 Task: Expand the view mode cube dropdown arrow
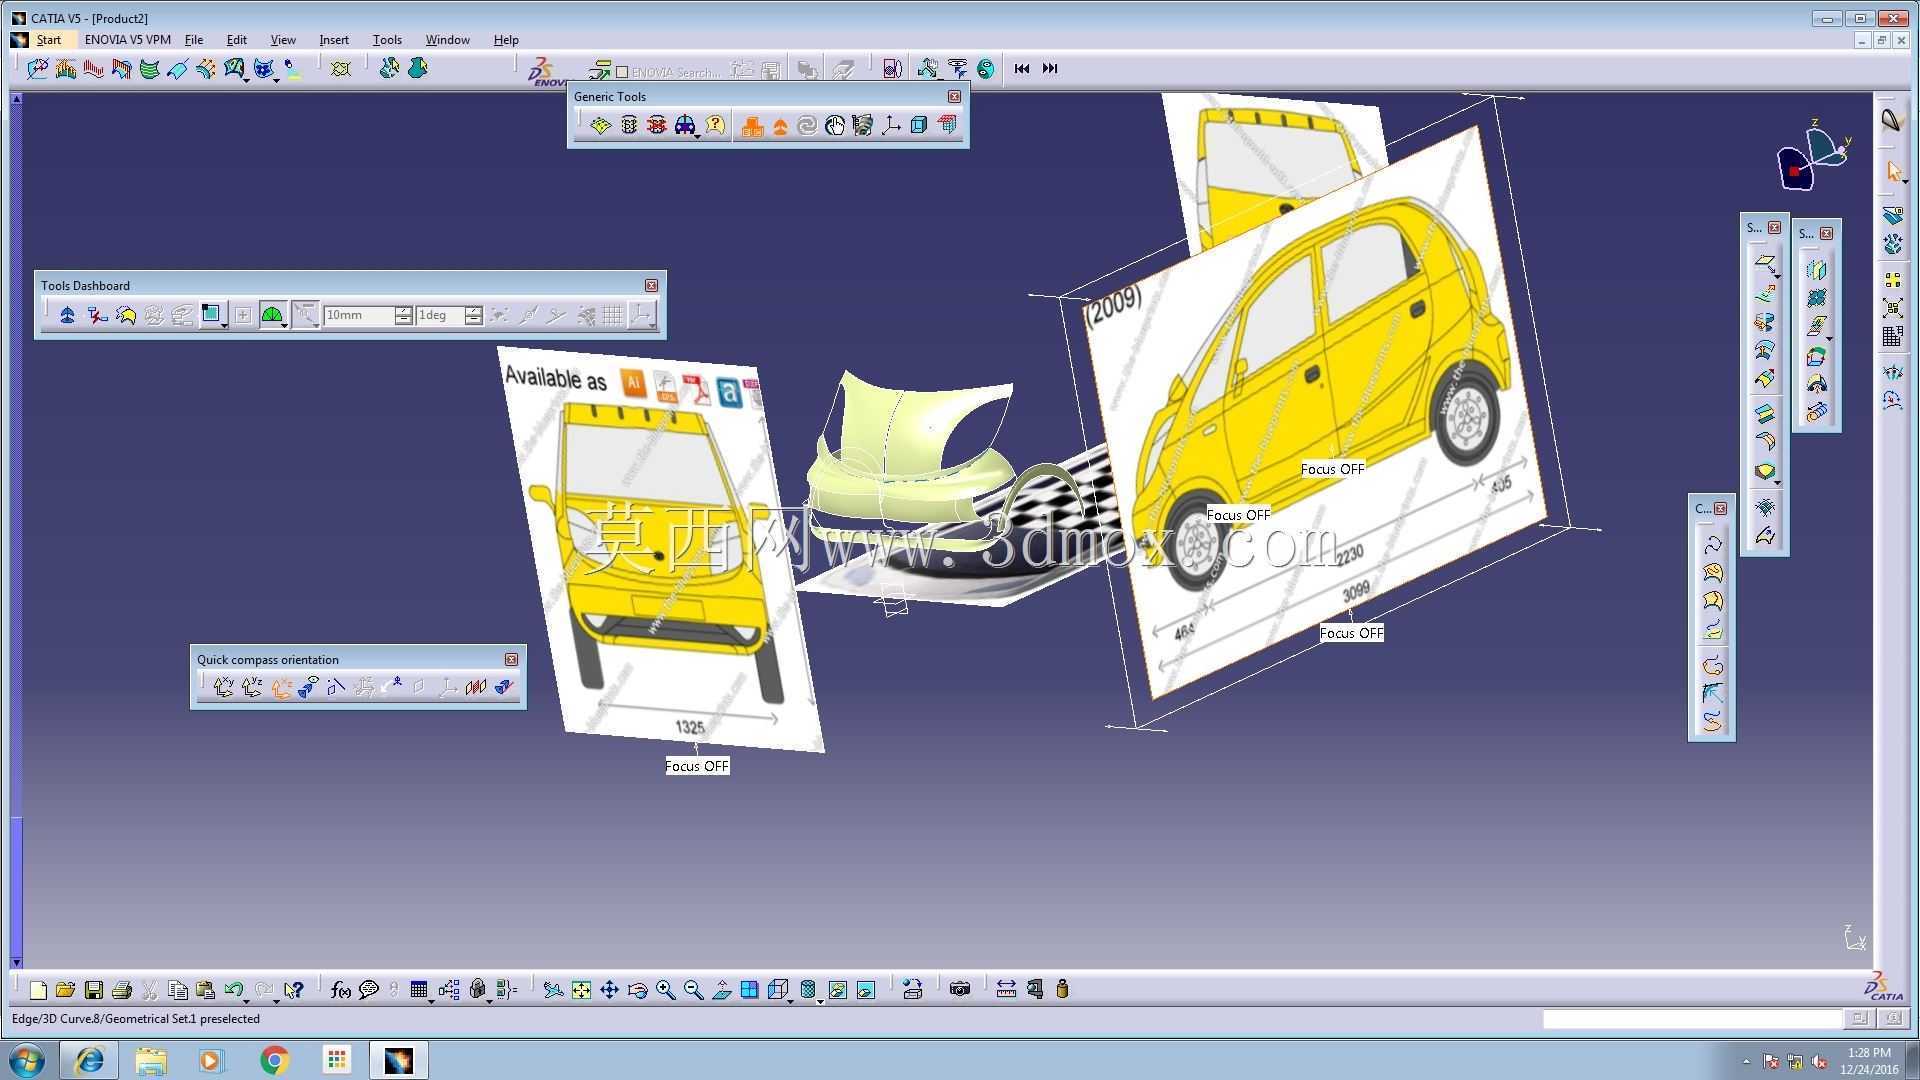click(x=791, y=999)
